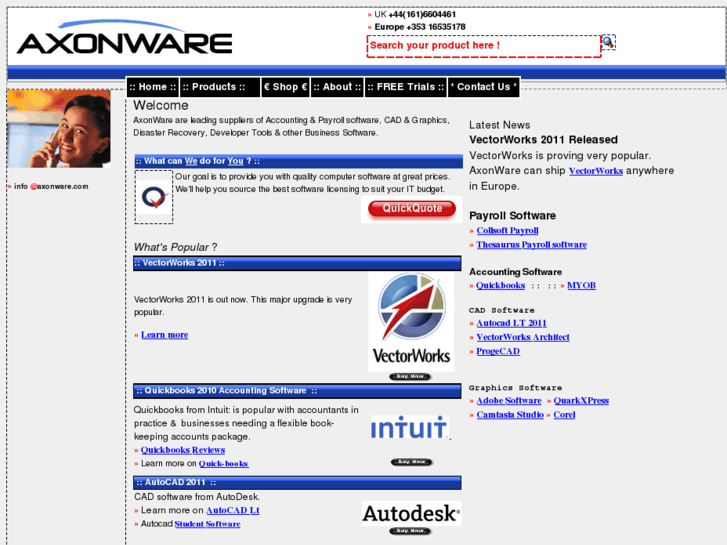727x545 pixels.
Task: Click the 'Welcome' heading
Action: [x=161, y=105]
